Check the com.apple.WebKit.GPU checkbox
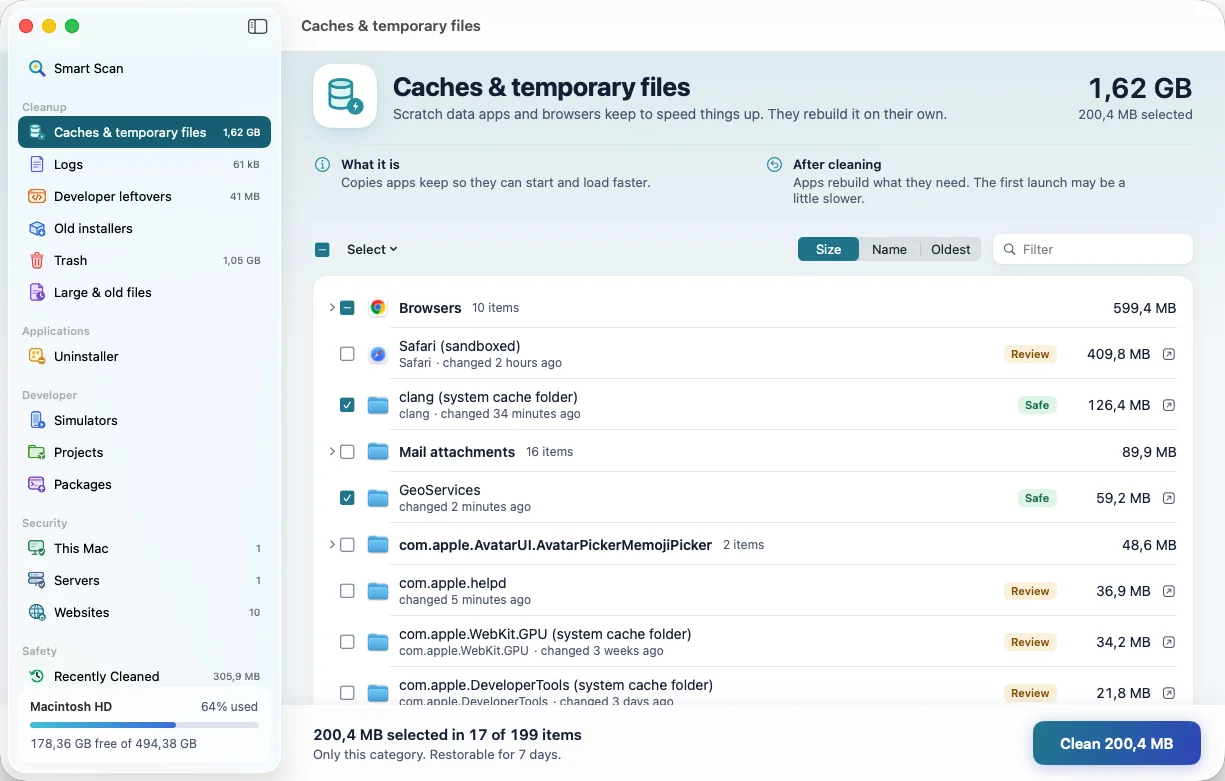 (347, 642)
